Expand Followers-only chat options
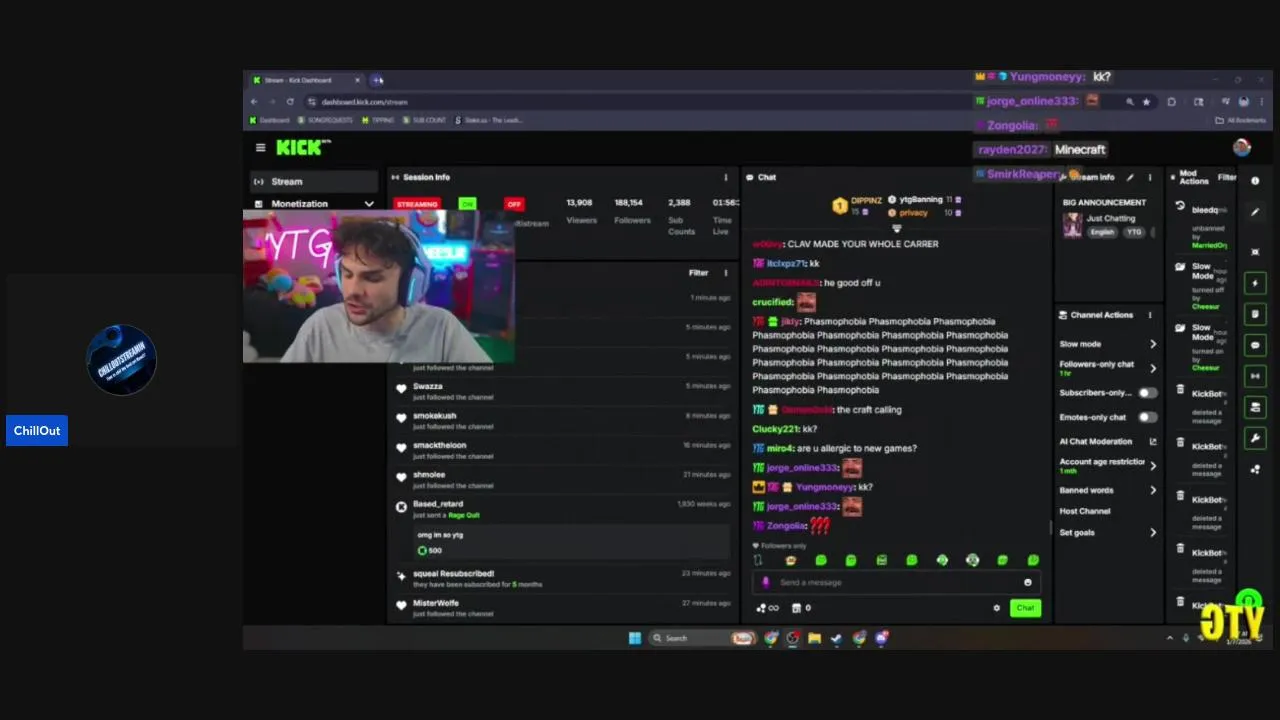Image resolution: width=1280 pixels, height=720 pixels. pyautogui.click(x=1153, y=368)
